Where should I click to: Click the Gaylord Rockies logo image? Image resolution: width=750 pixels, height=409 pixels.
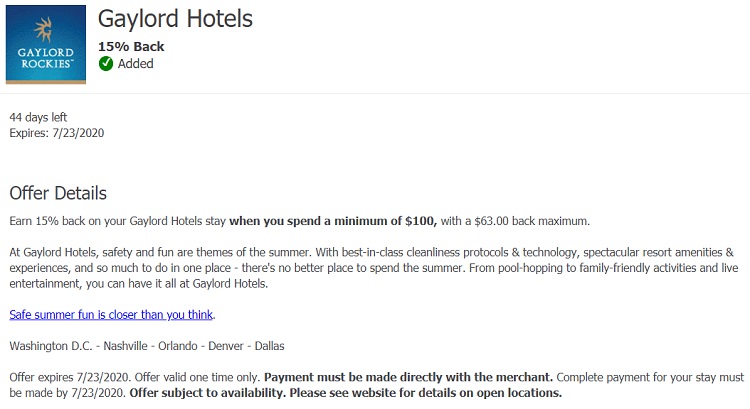click(46, 44)
